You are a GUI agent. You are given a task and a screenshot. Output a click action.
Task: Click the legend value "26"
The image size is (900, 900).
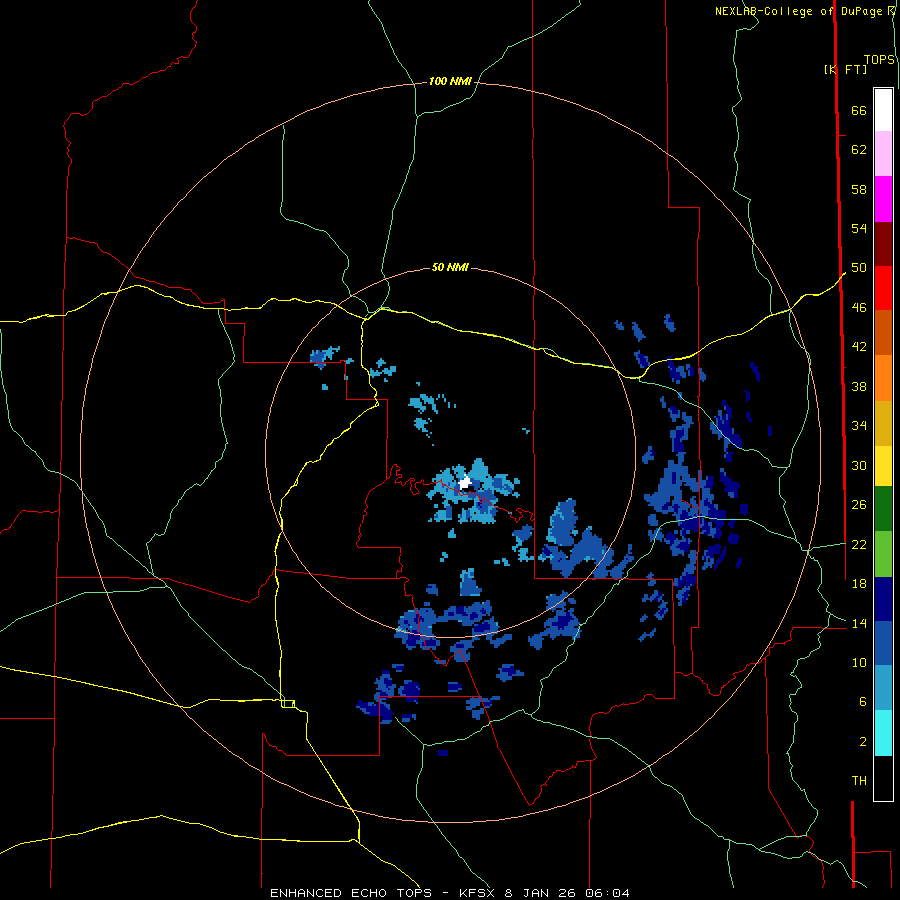(859, 505)
